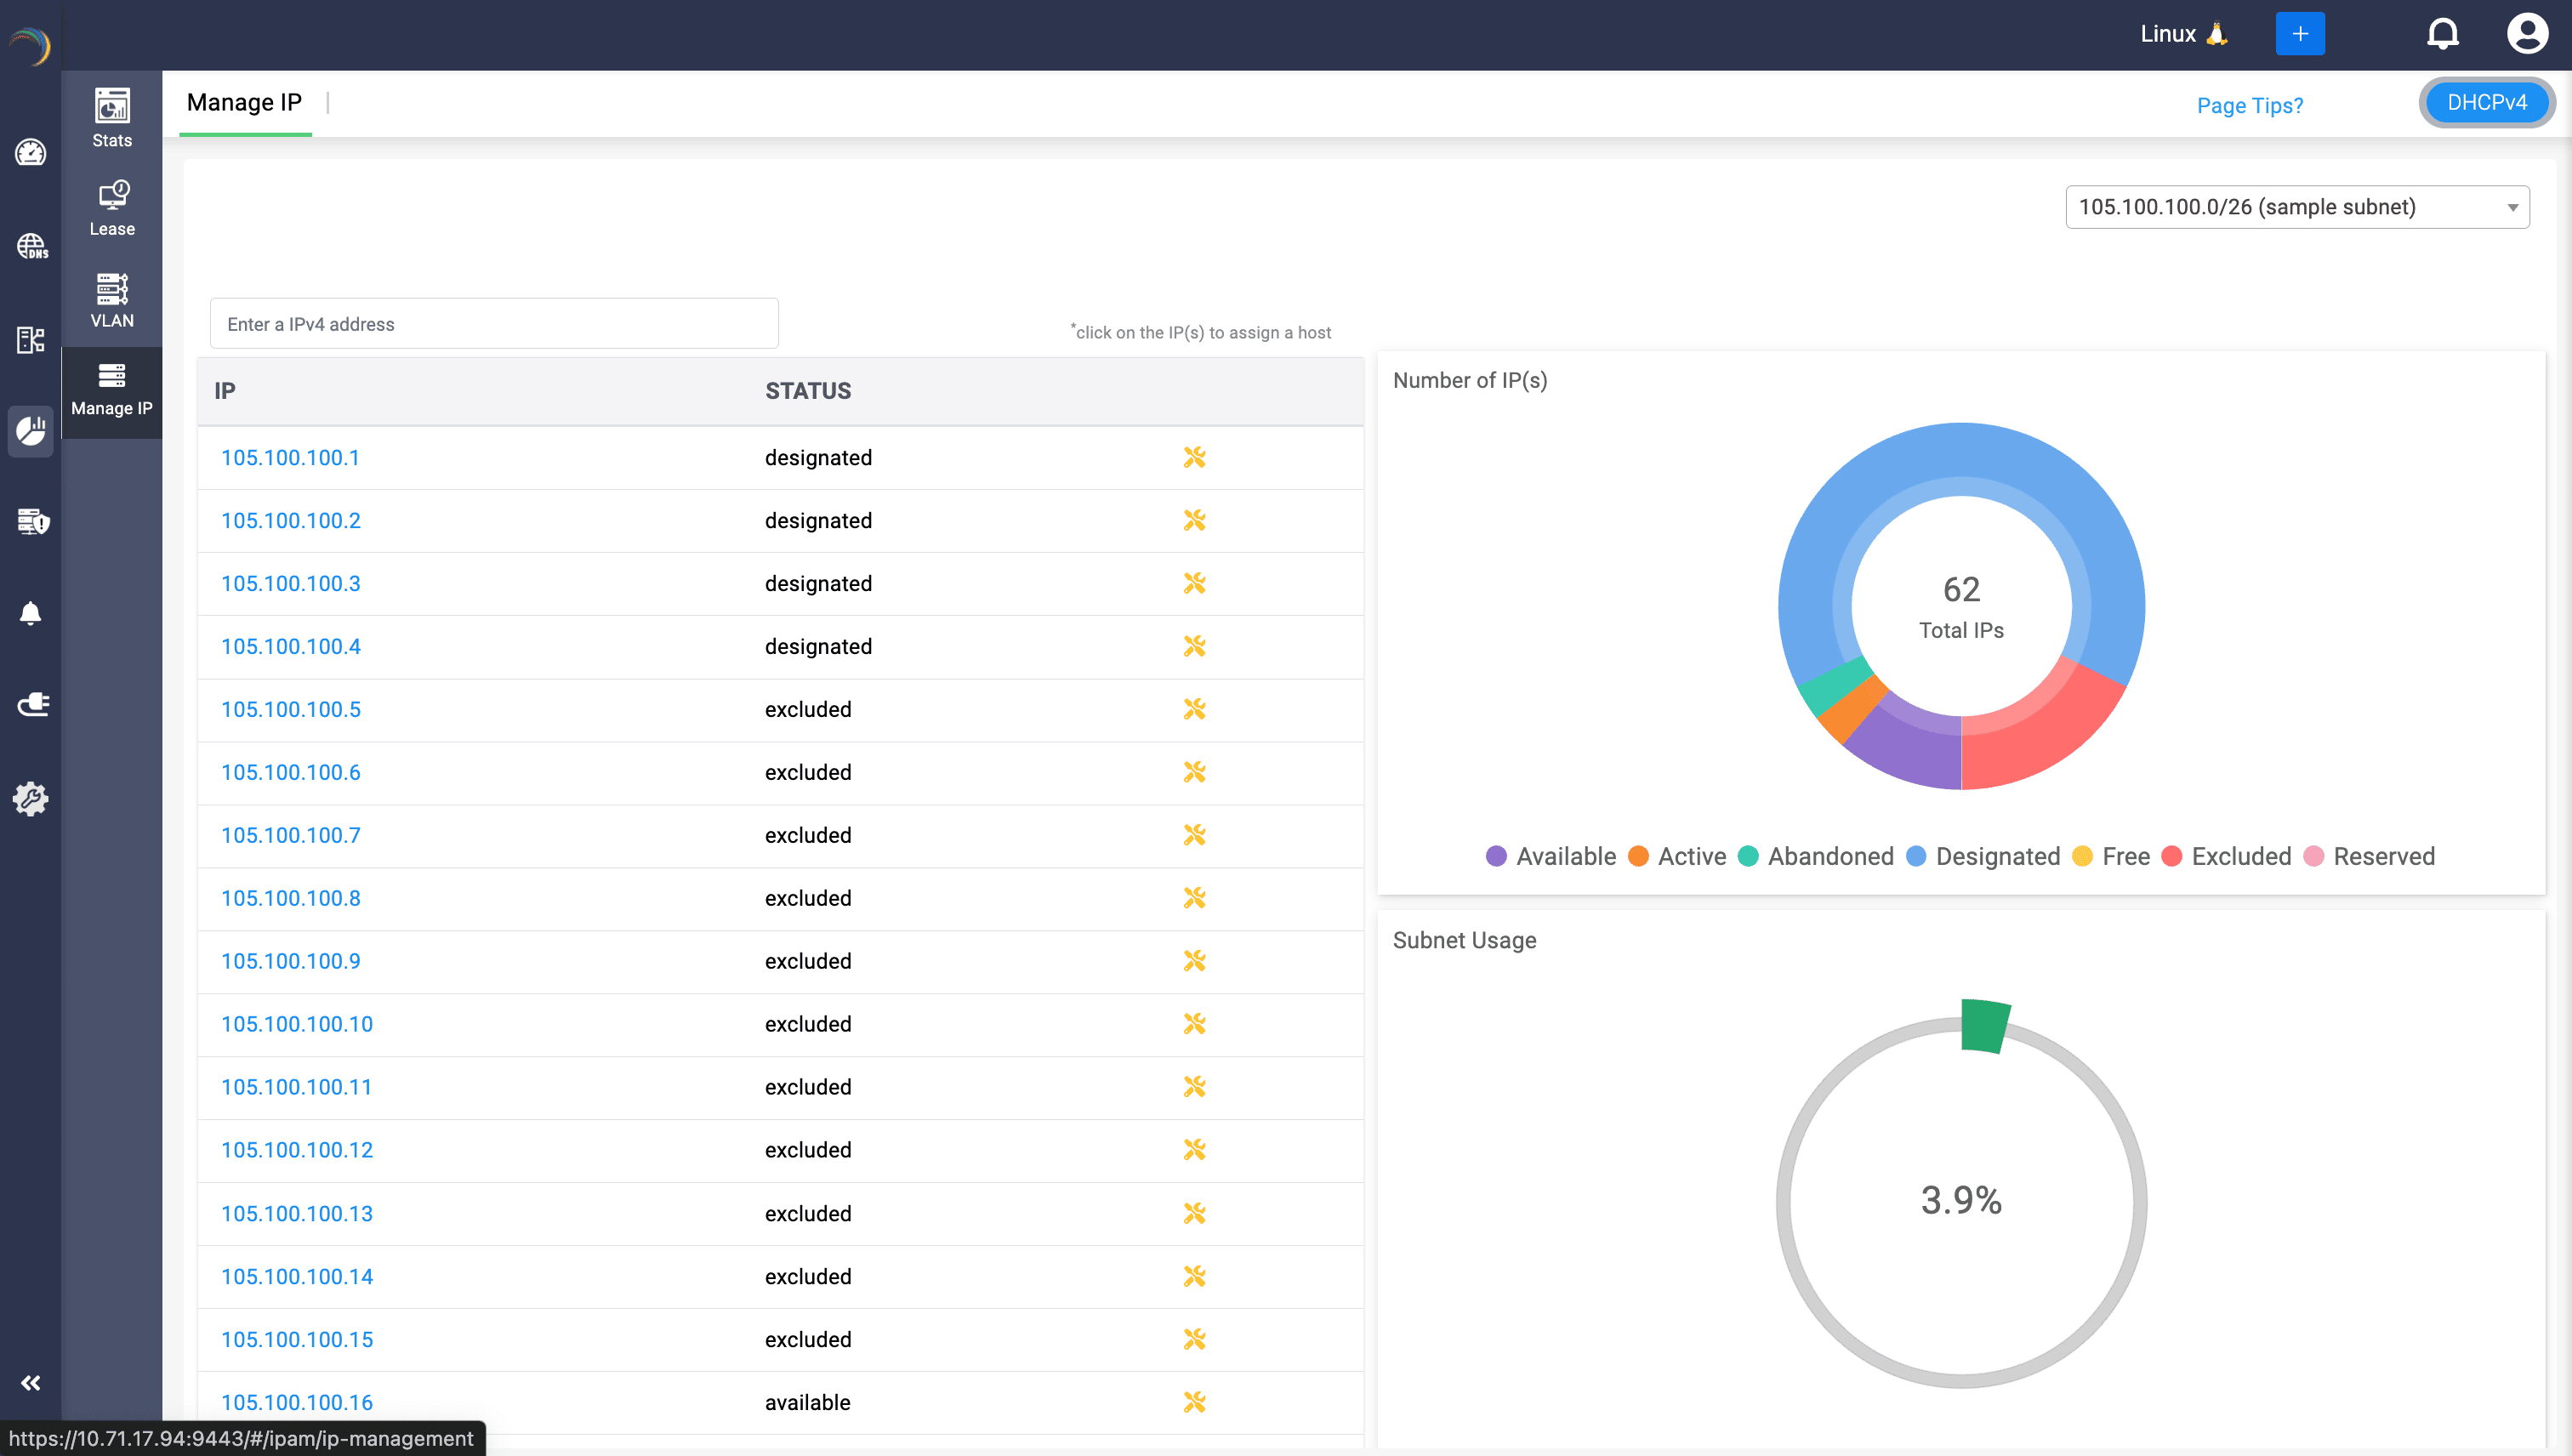Viewport: 2572px width, 1456px height.
Task: Open the Page Tips link
Action: [2249, 105]
